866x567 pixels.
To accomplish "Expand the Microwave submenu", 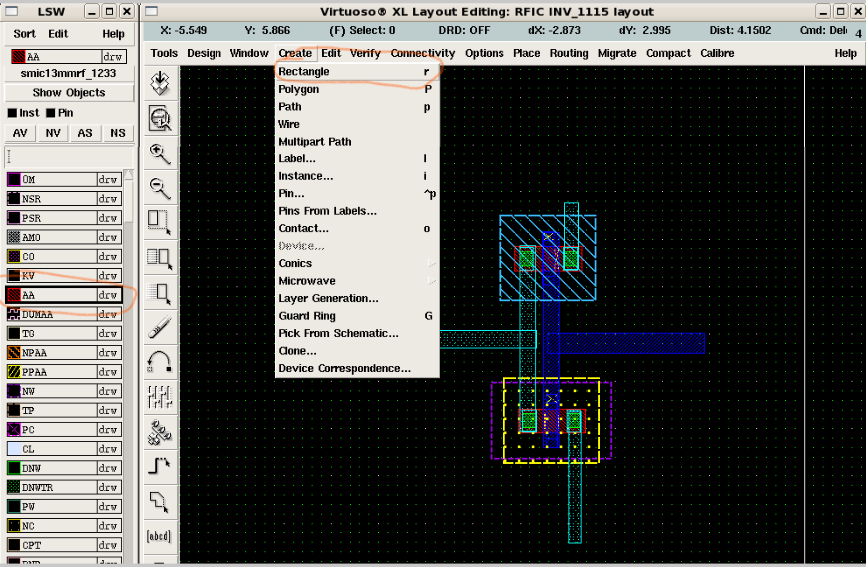I will [x=357, y=281].
